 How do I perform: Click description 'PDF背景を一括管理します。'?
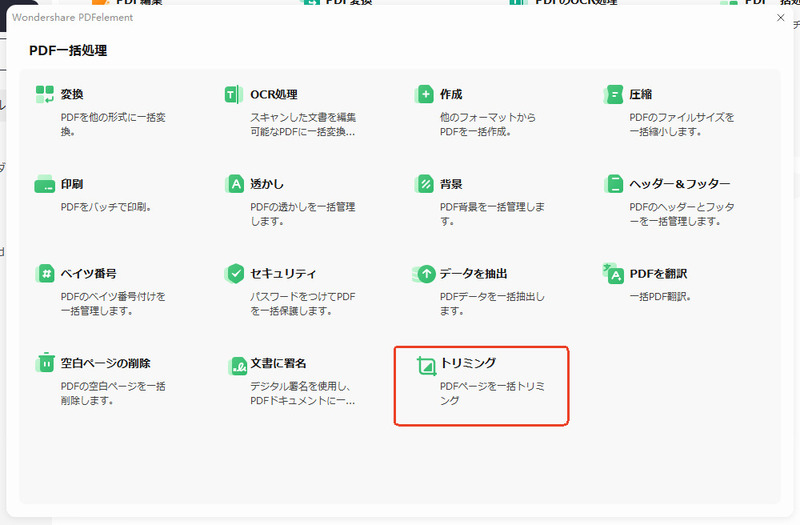coord(492,214)
